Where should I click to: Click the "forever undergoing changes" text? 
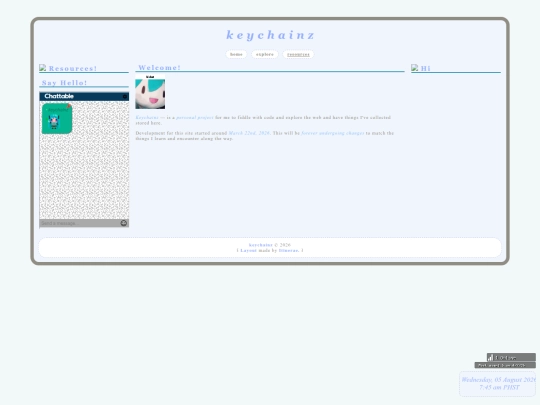click(333, 133)
